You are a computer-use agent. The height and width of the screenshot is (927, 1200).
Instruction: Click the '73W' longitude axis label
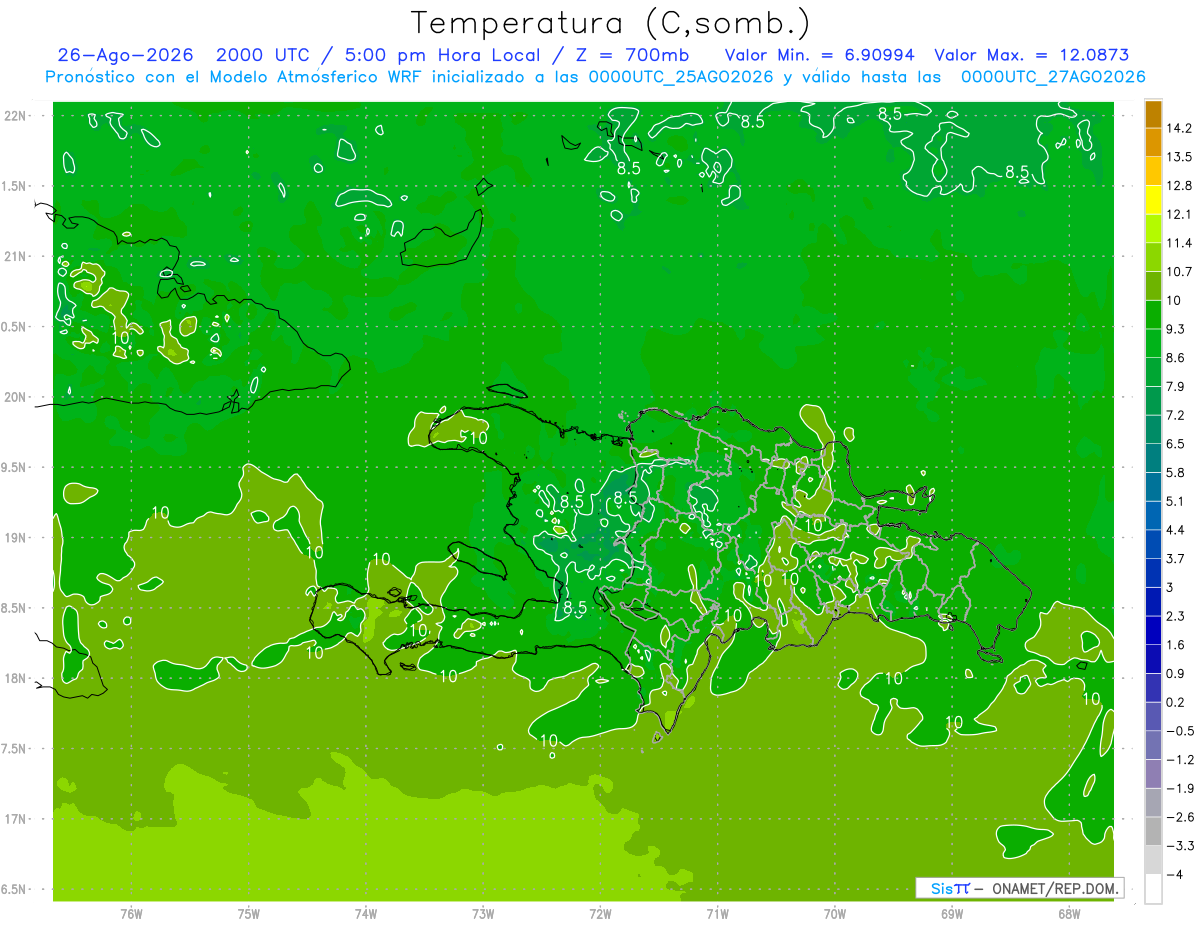coord(483,914)
